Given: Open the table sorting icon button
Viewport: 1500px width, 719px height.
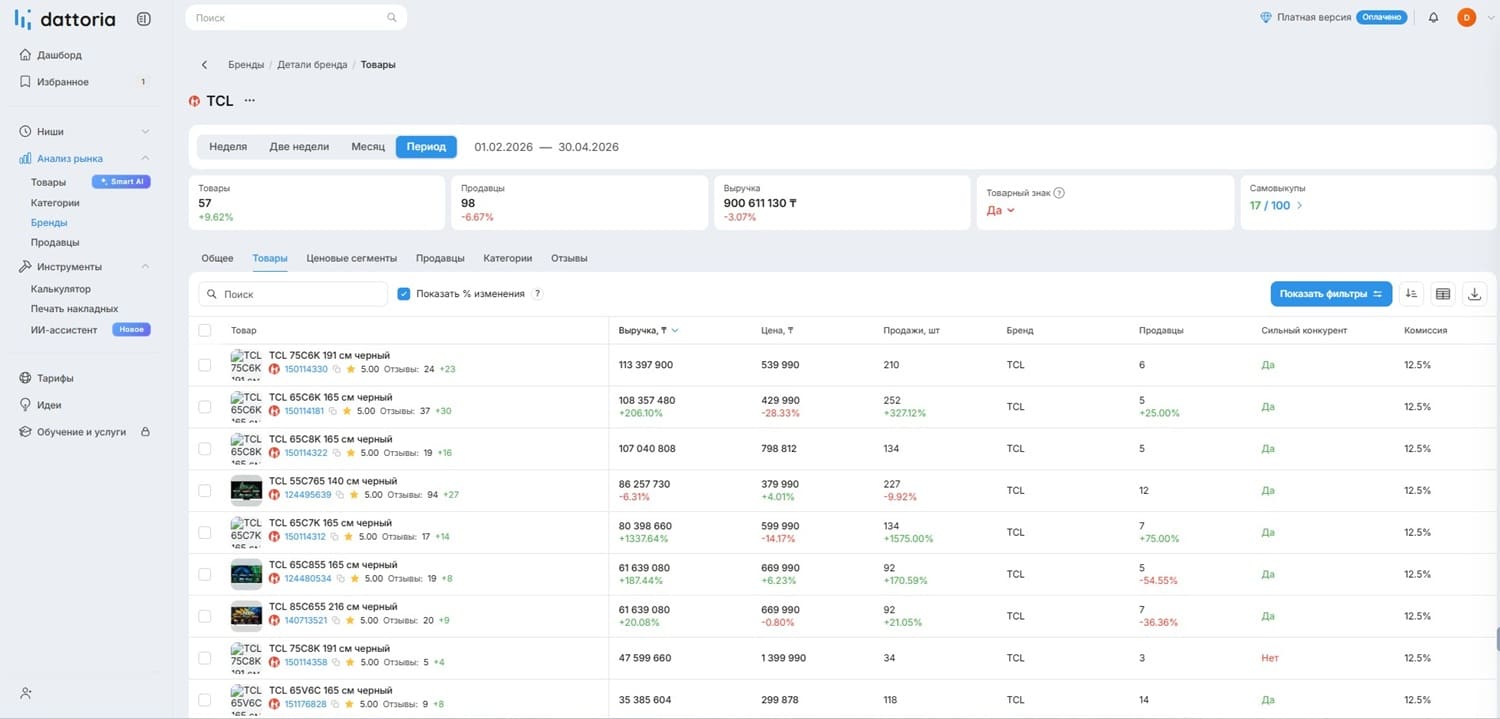Looking at the screenshot, I should click(x=1411, y=294).
